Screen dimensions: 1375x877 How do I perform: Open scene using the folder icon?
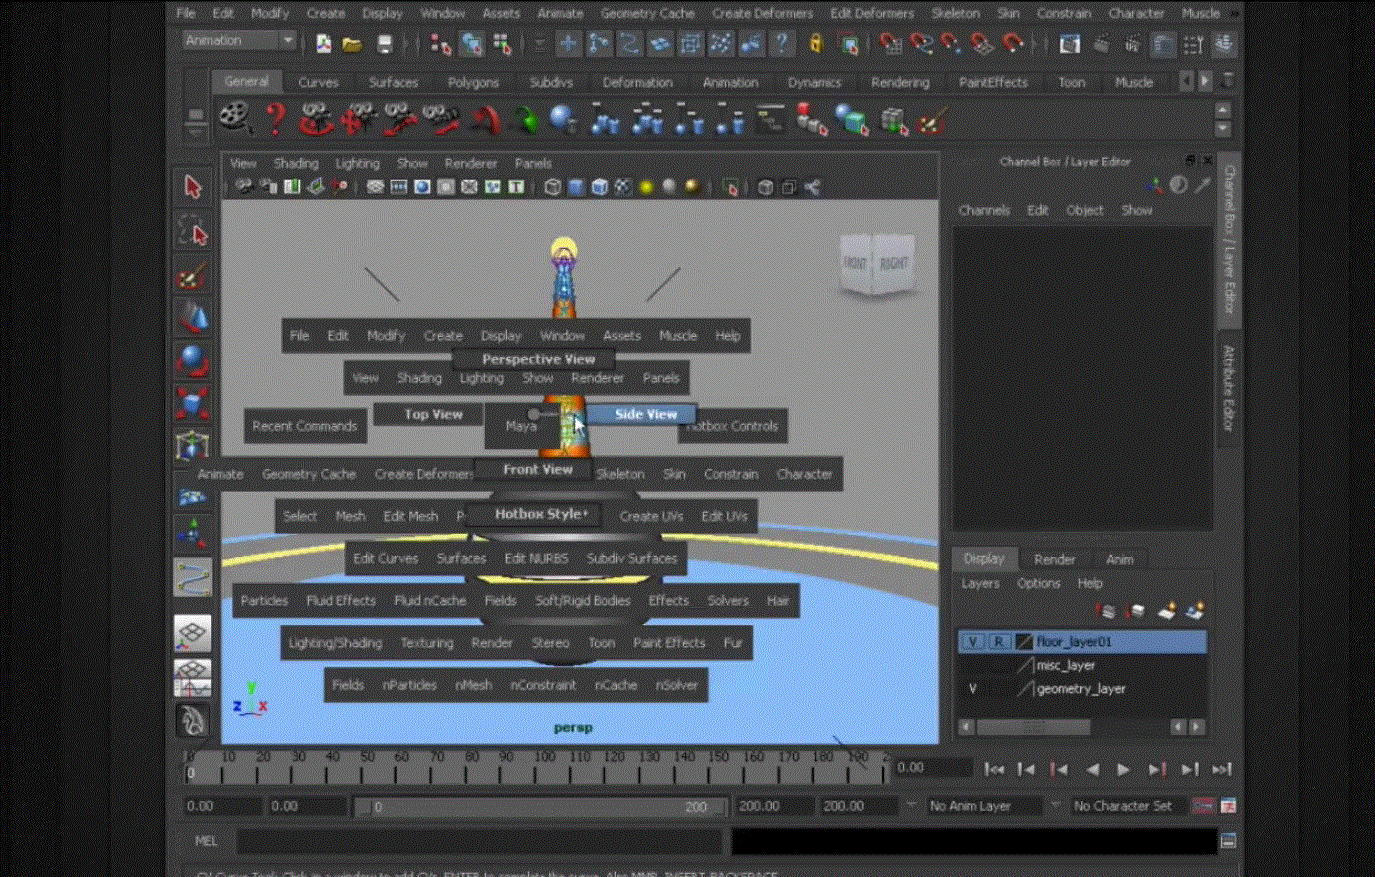[x=352, y=44]
